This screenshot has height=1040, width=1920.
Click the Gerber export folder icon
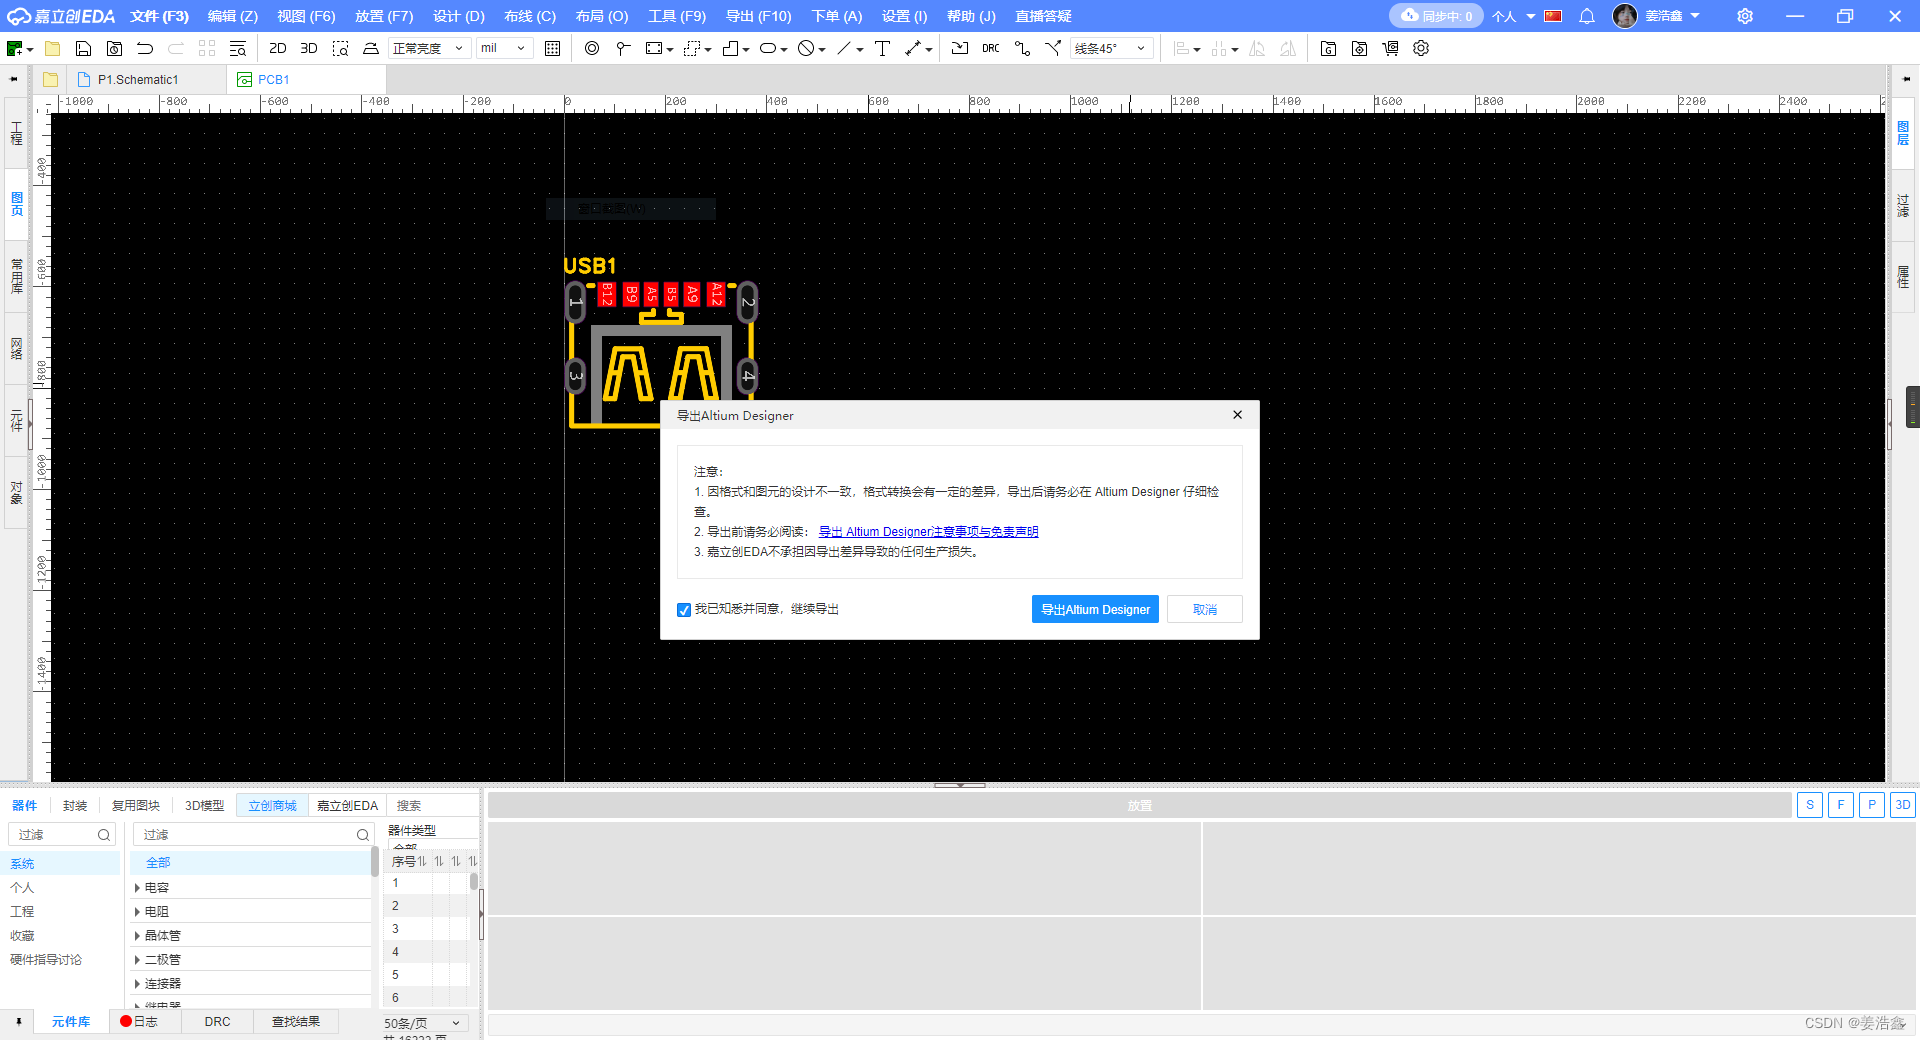point(1328,48)
